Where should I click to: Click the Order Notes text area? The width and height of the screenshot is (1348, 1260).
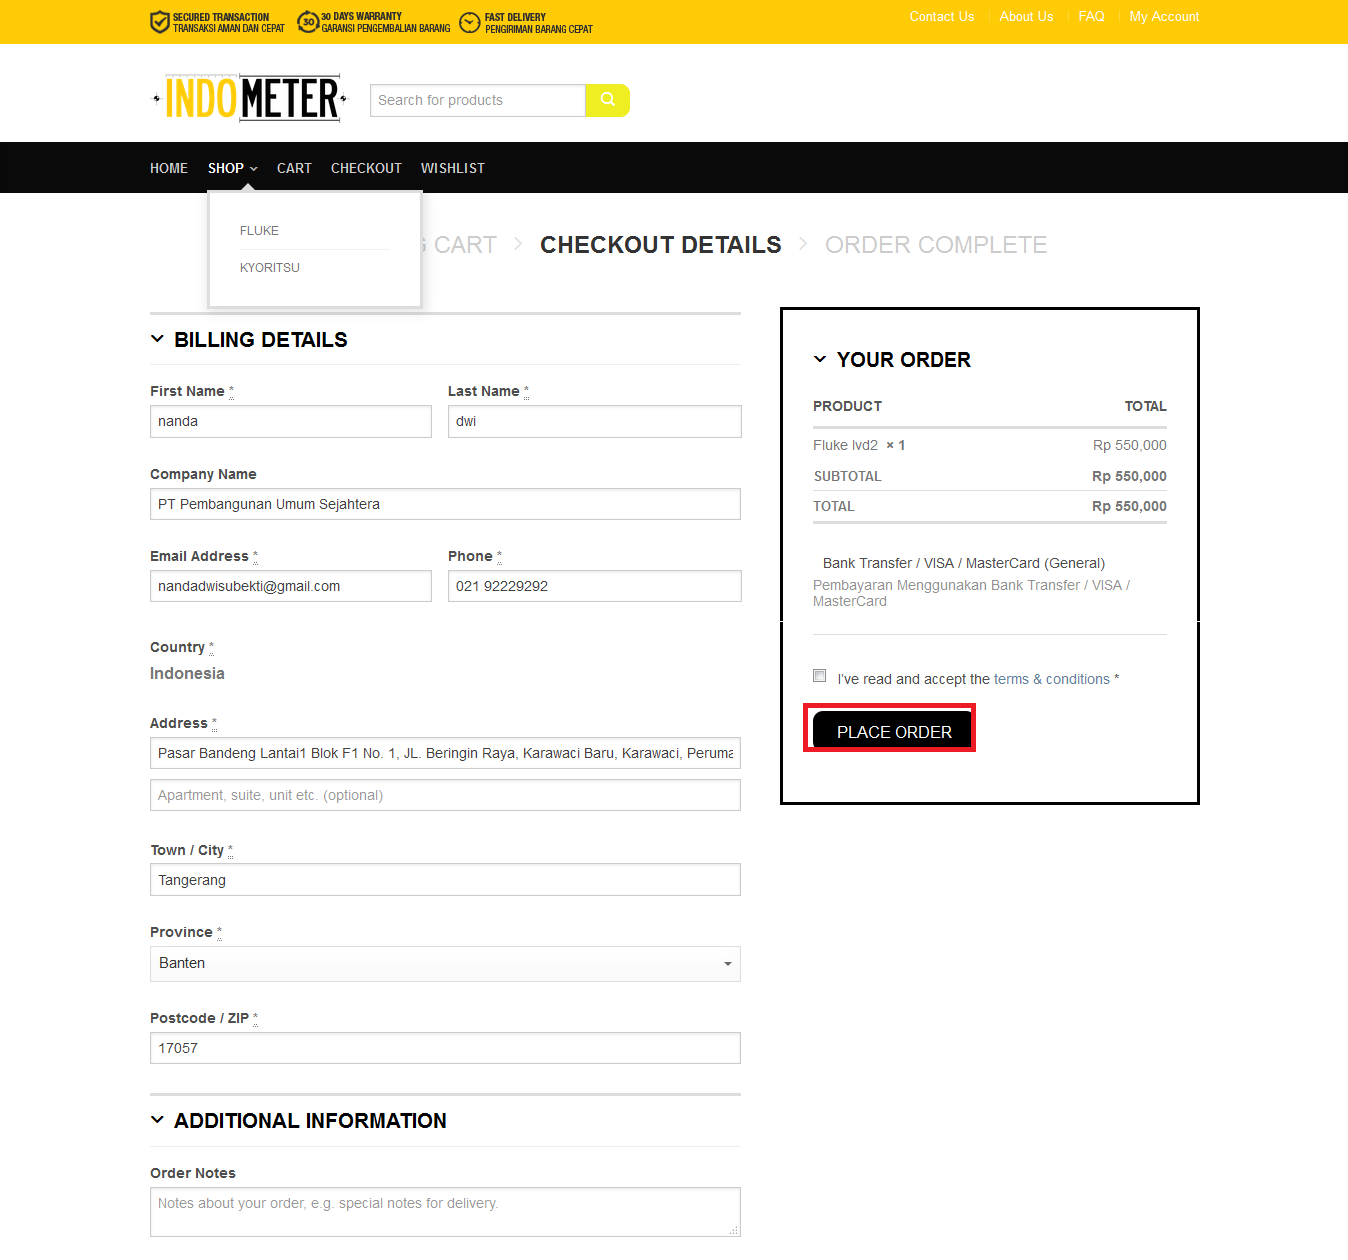[445, 1212]
